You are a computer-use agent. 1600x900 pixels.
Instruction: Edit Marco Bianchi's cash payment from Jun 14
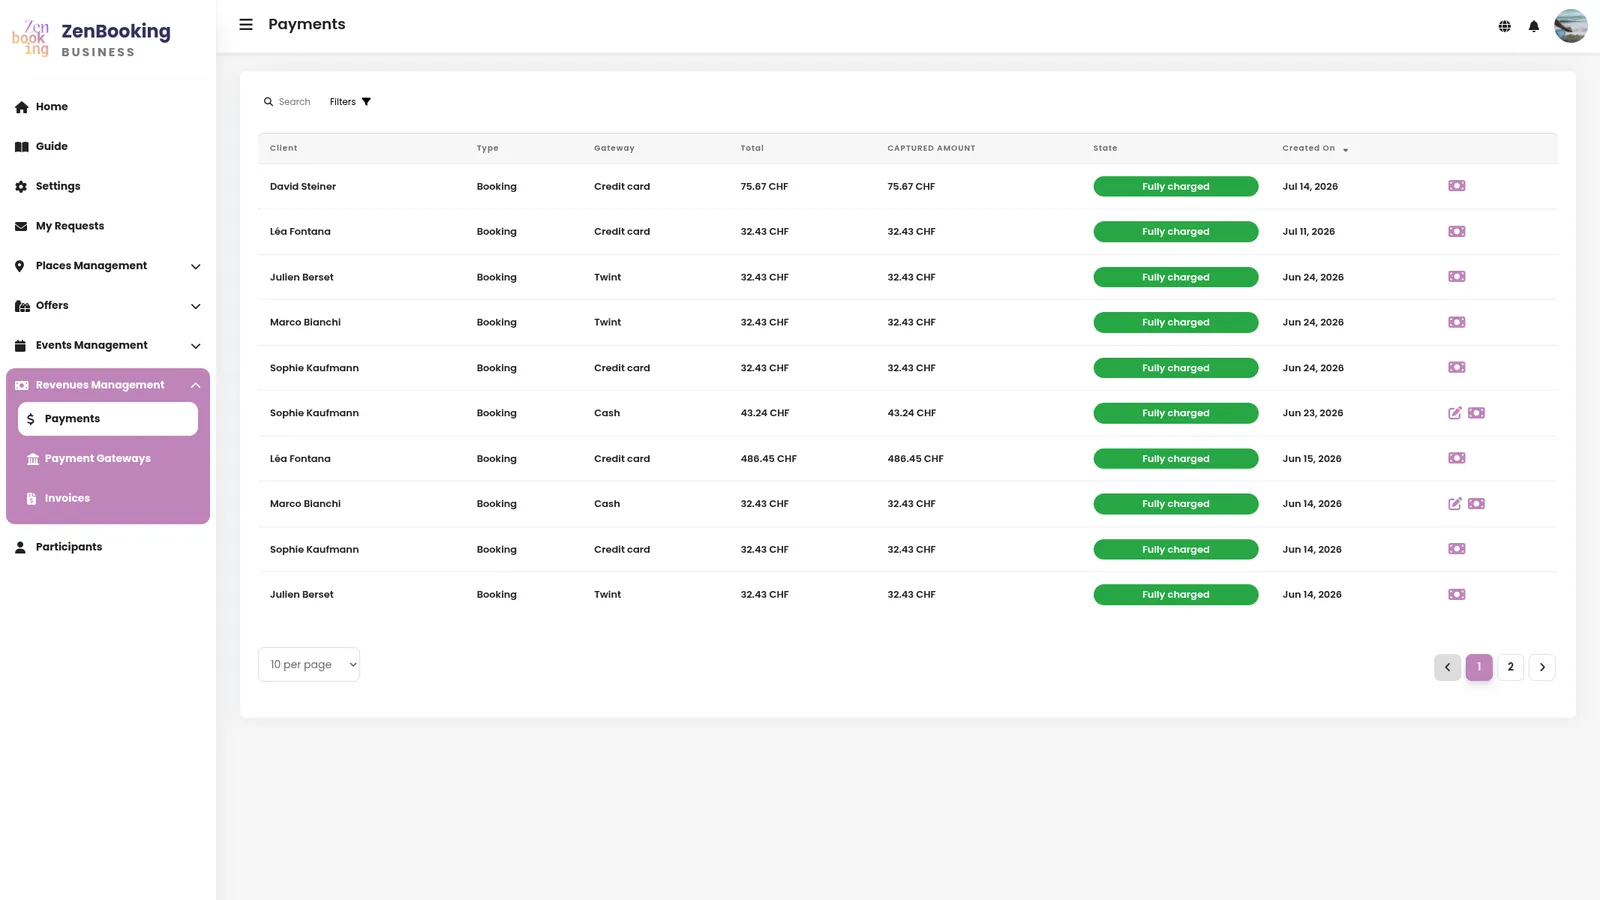(x=1455, y=504)
